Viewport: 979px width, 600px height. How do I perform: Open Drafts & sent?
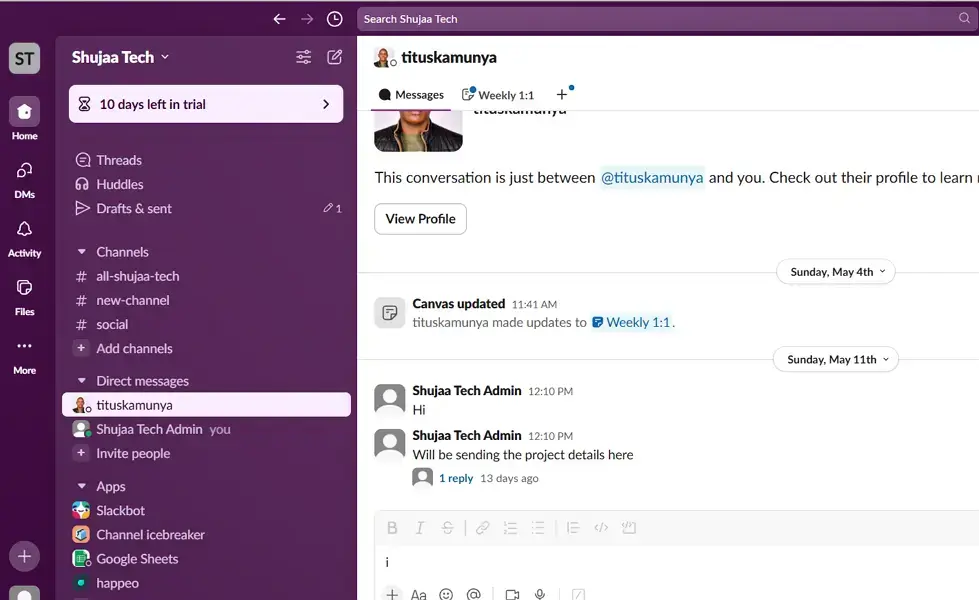pyautogui.click(x=206, y=209)
